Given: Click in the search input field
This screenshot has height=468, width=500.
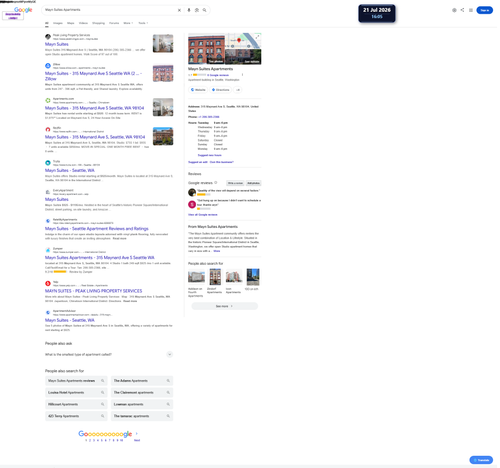Looking at the screenshot, I should click(110, 10).
